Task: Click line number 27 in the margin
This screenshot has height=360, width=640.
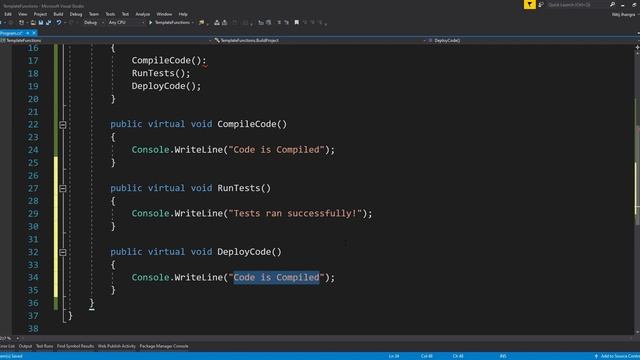Action: [x=33, y=189]
